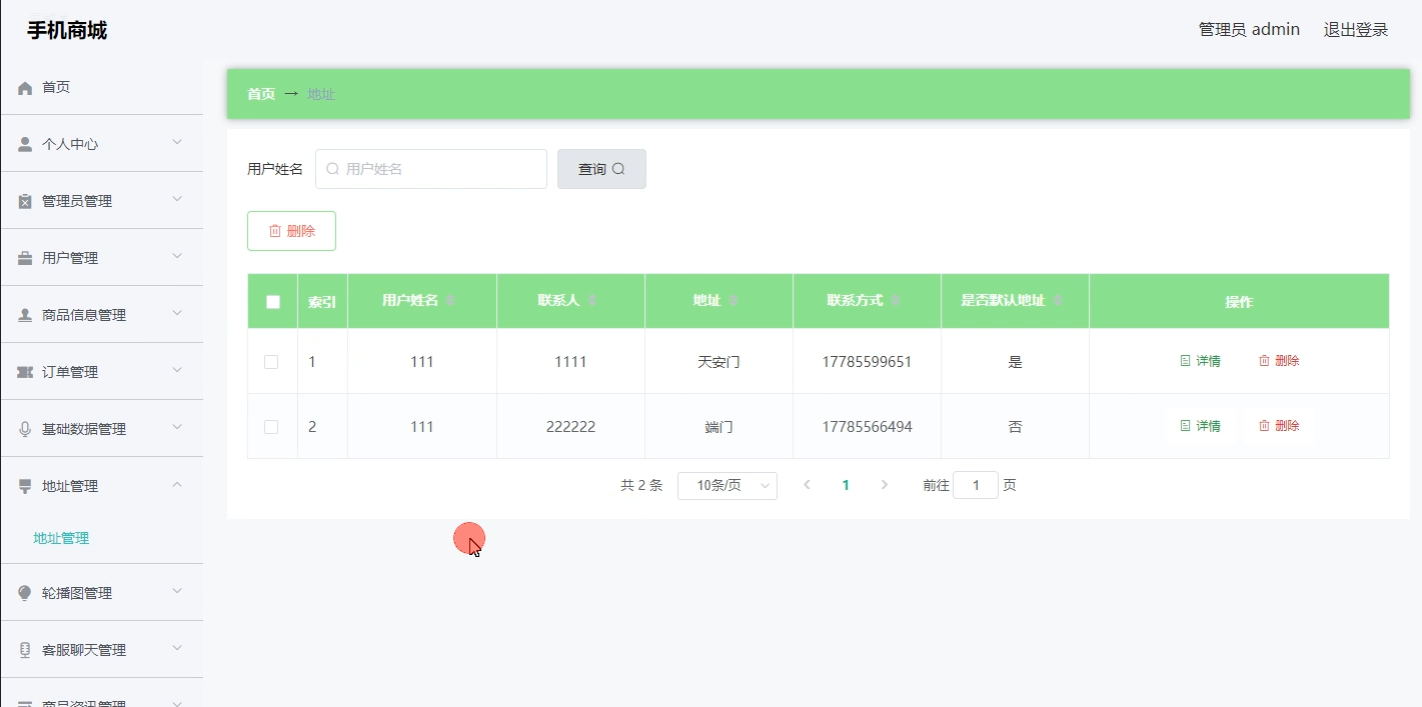This screenshot has height=707, width=1422.
Task: Click the 查询 search button
Action: pos(601,169)
